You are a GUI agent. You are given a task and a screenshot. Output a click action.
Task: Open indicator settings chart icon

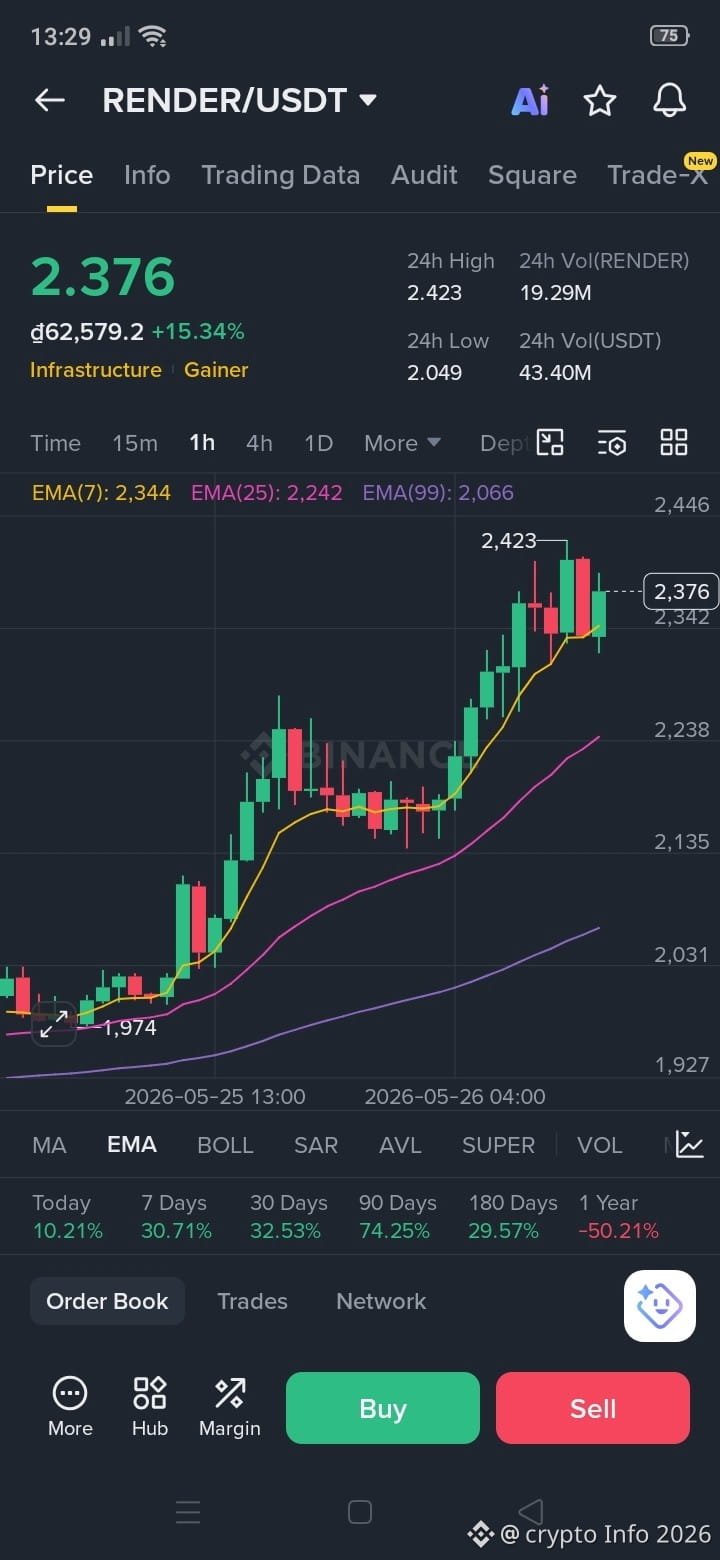690,1144
